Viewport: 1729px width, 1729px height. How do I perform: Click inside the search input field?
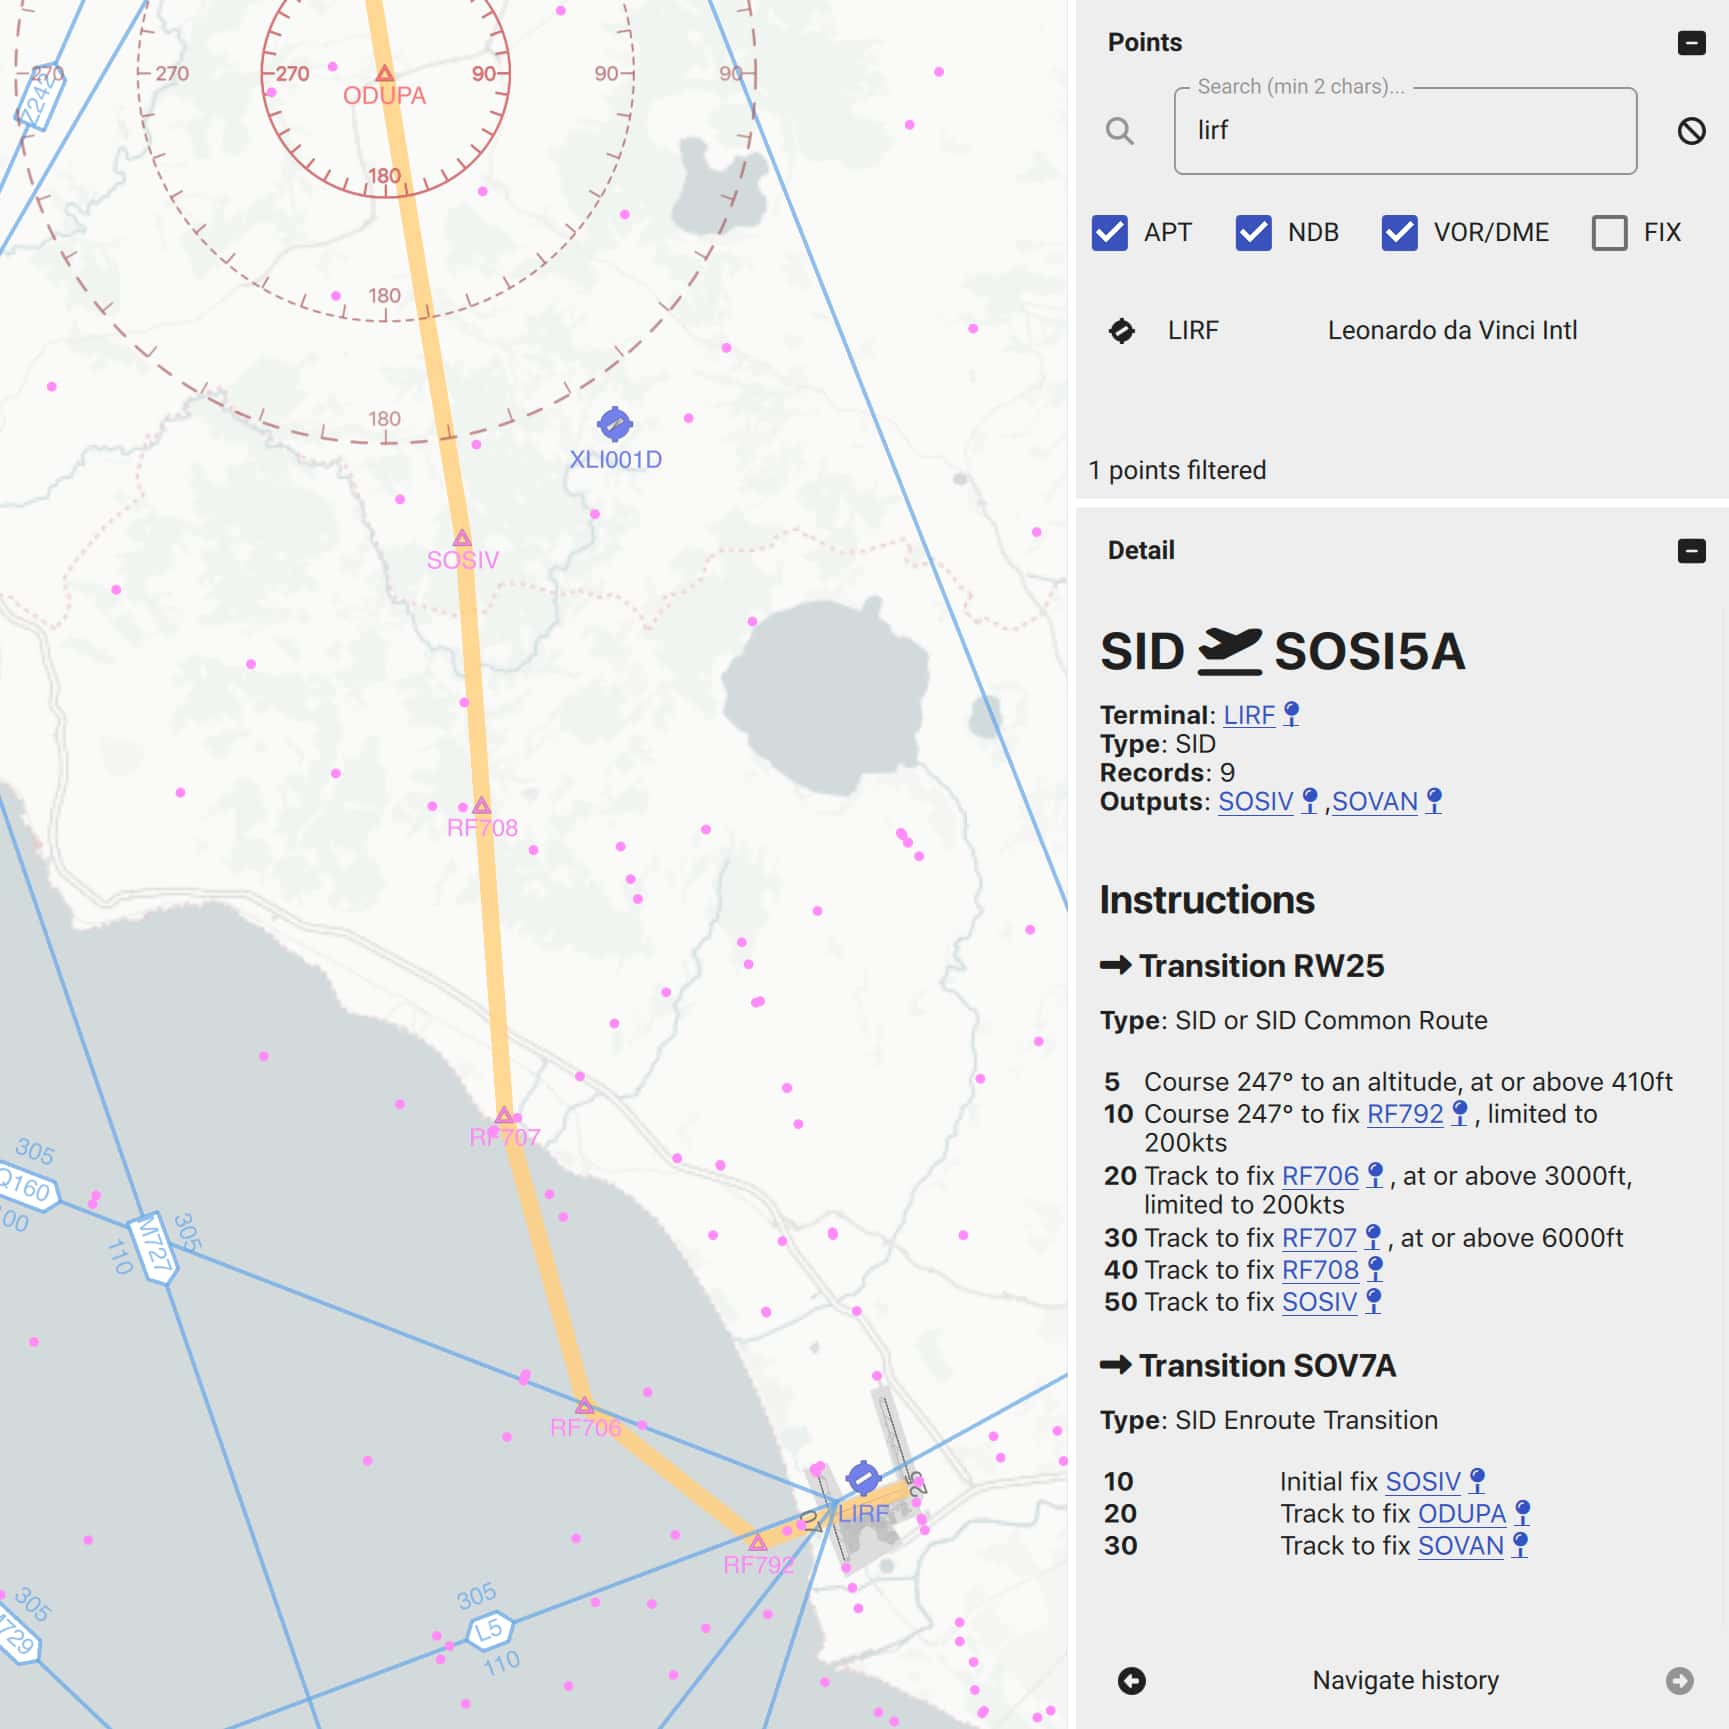[x=1400, y=131]
